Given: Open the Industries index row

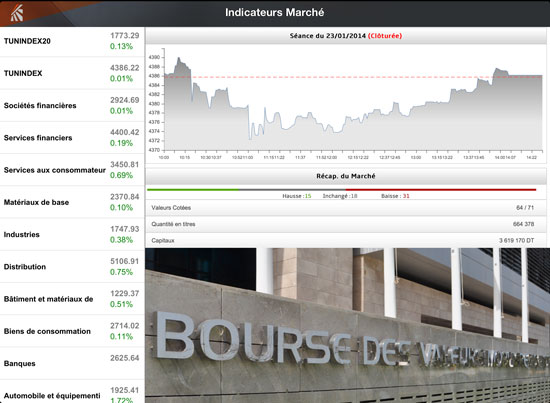Looking at the screenshot, I should (72, 234).
